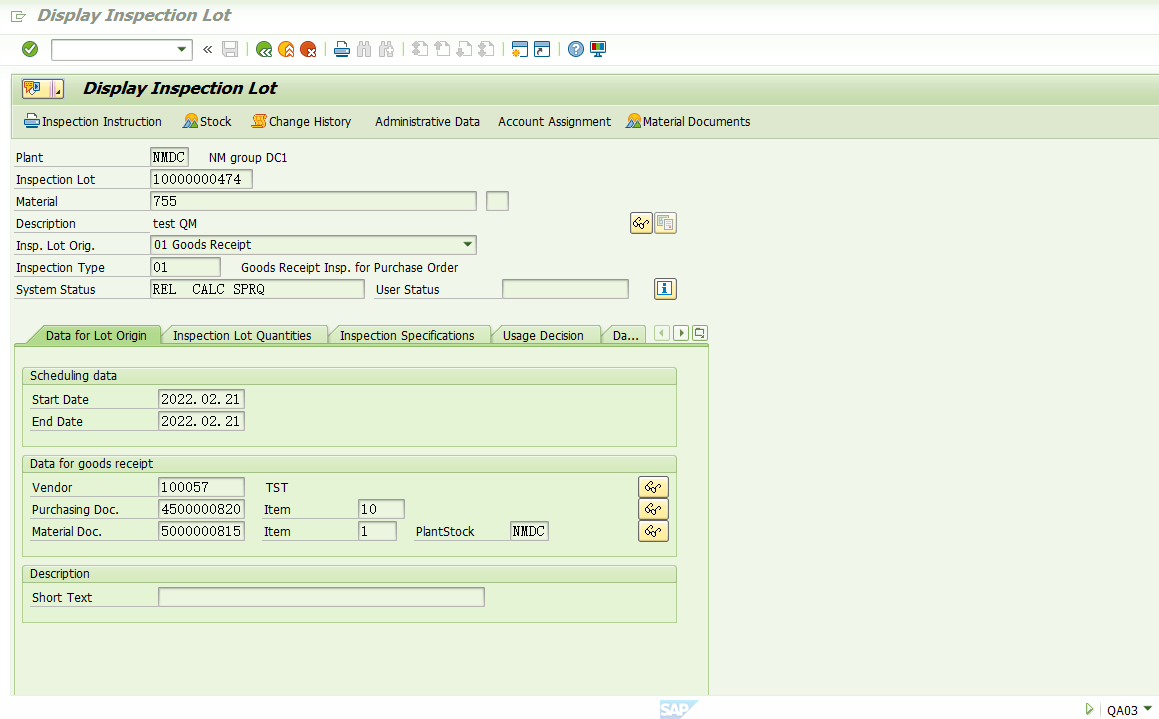Open Help via the question mark icon
1159x719 pixels.
[574, 49]
